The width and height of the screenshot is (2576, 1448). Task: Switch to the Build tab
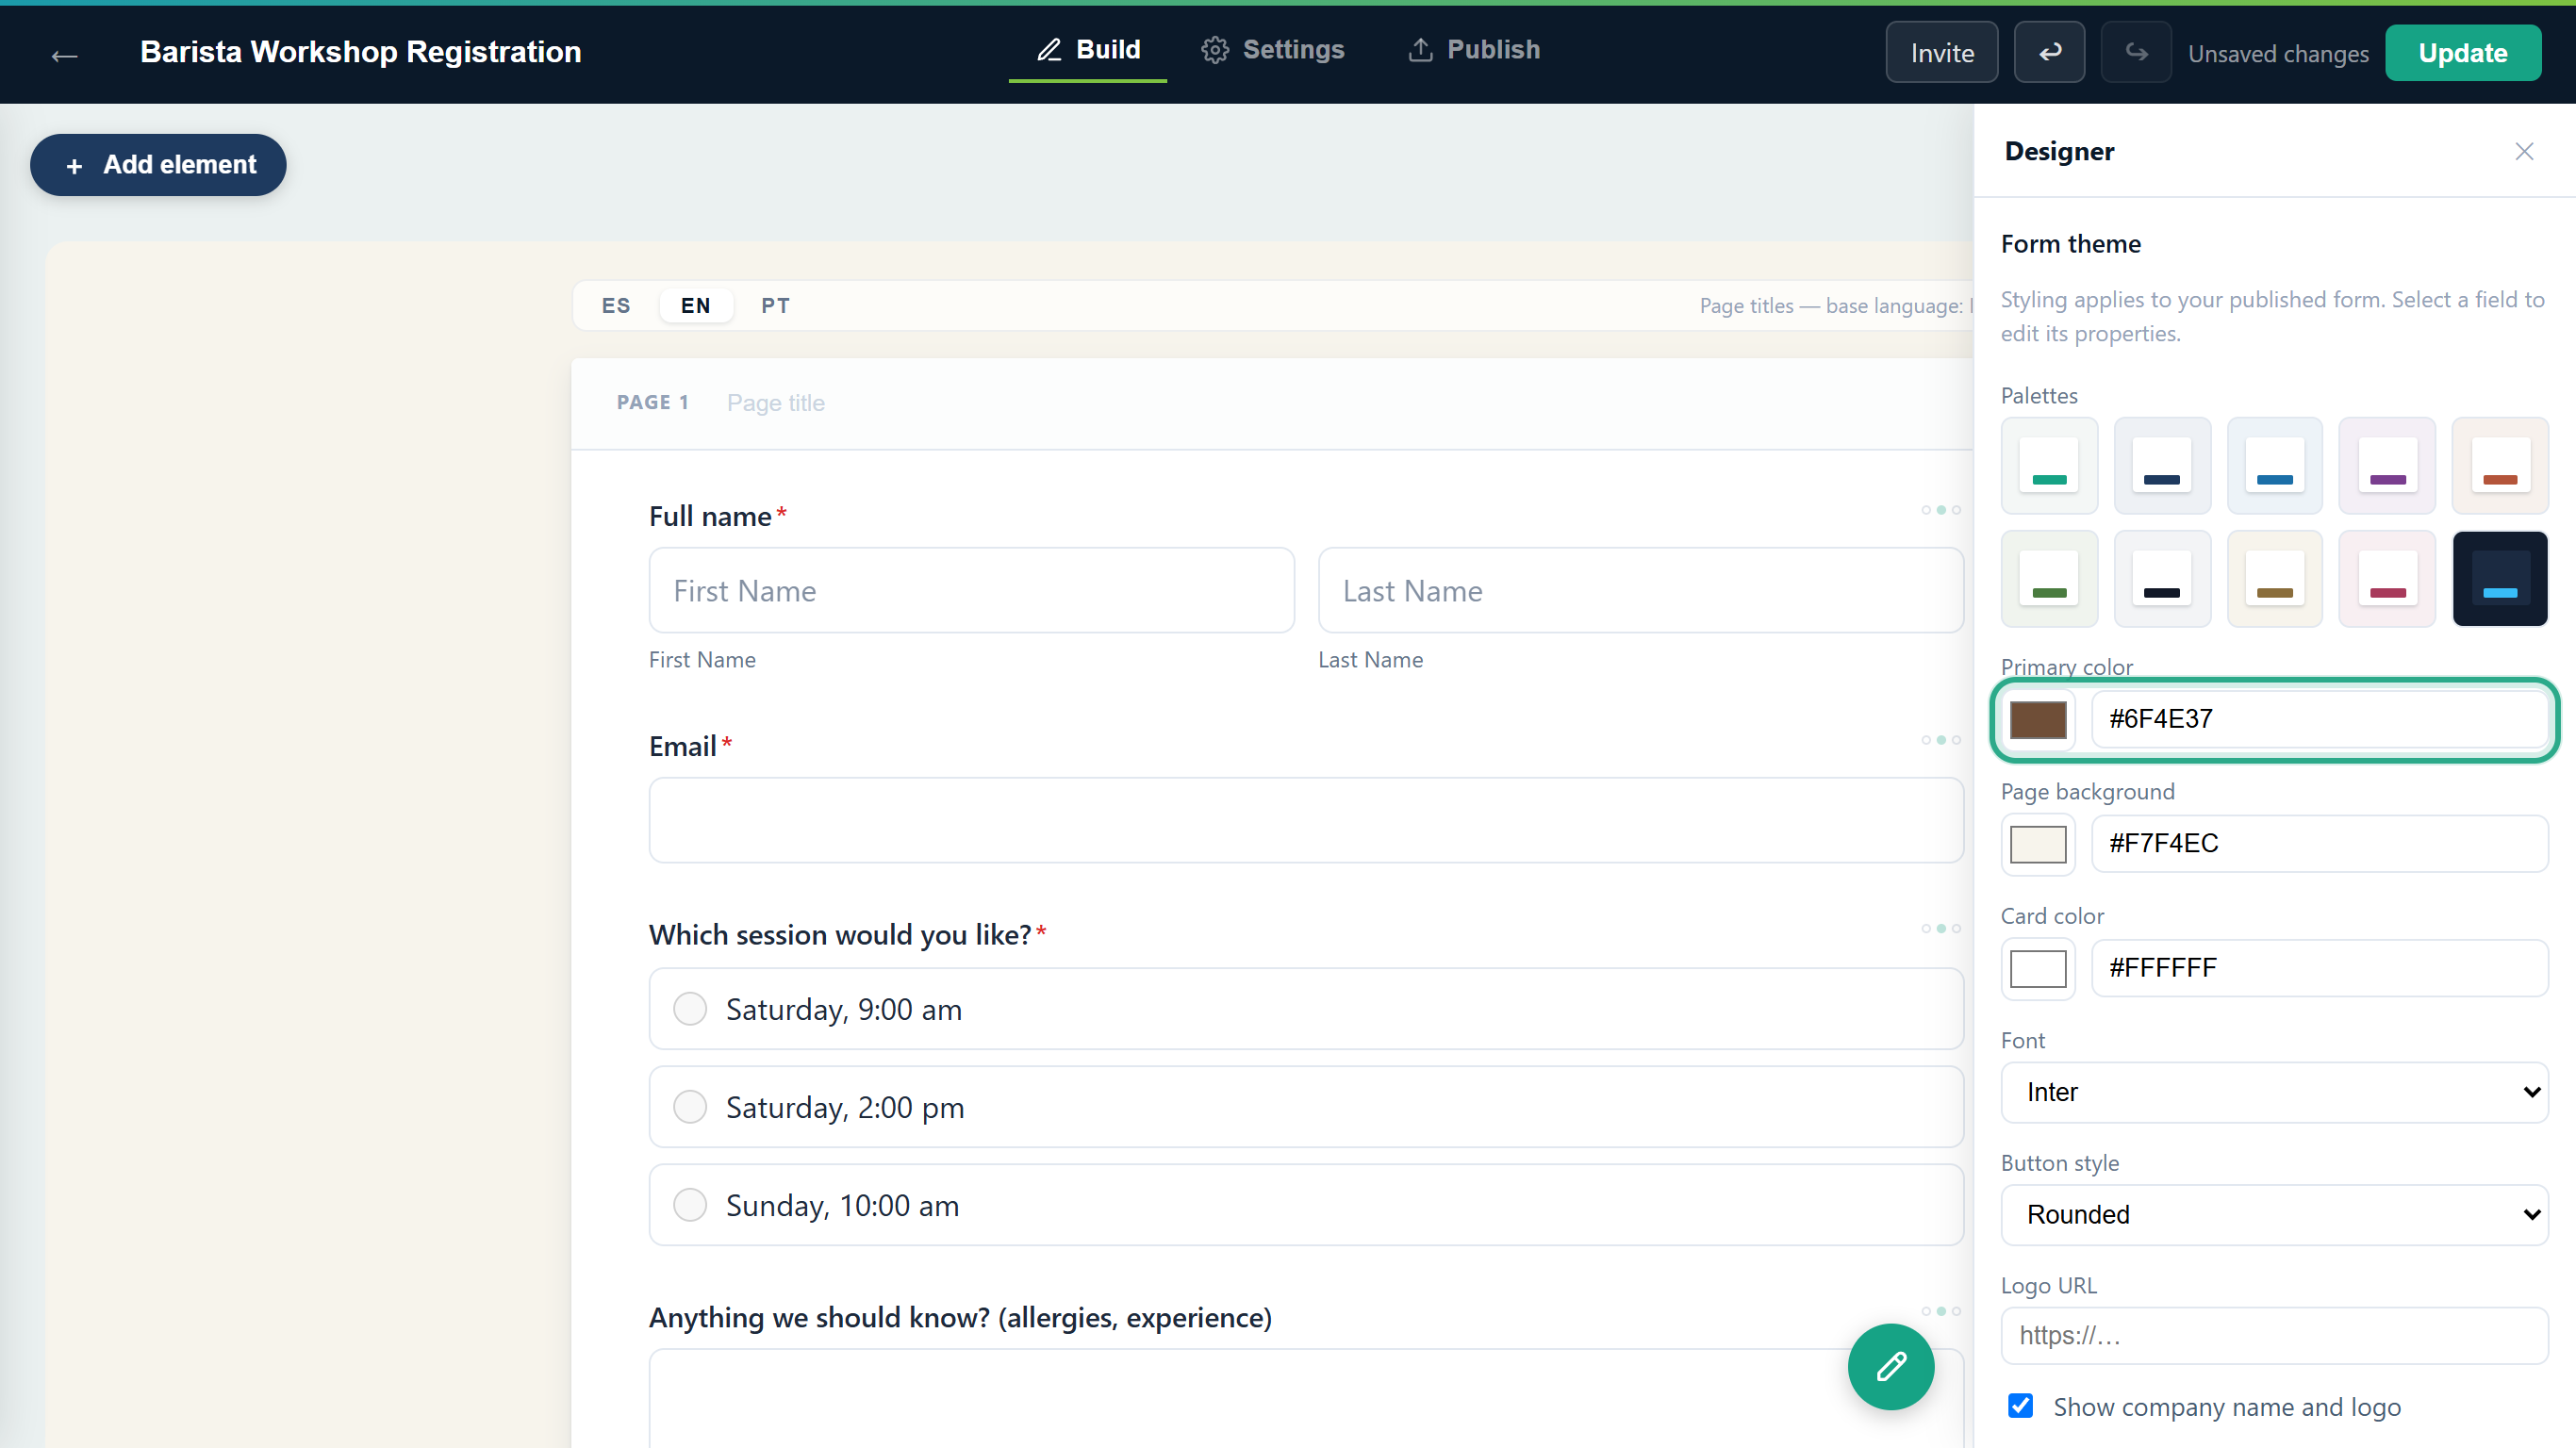click(1088, 50)
